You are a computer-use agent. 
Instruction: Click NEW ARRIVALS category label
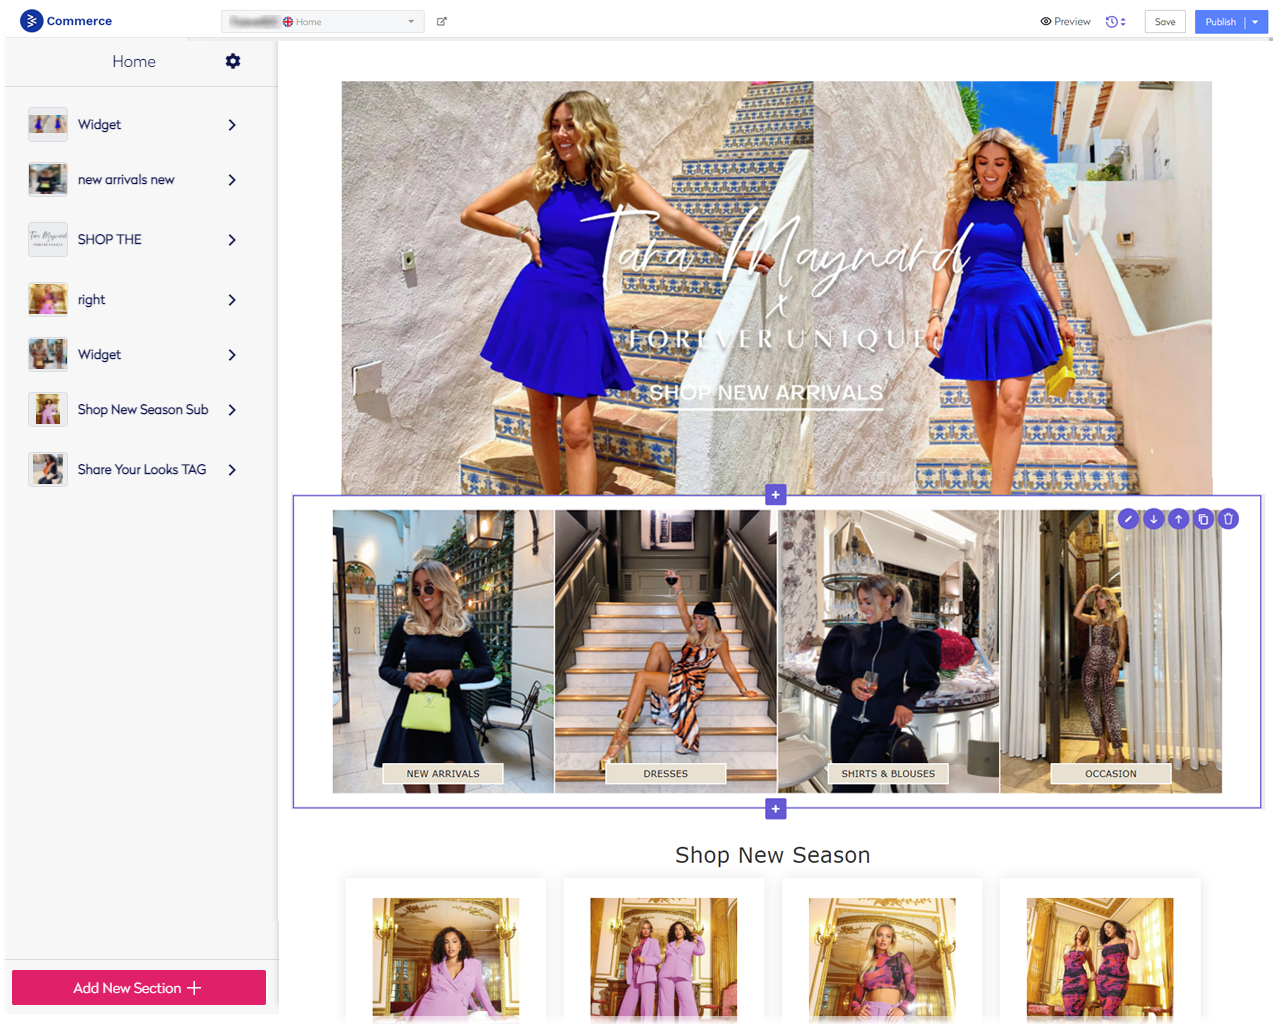tap(443, 773)
